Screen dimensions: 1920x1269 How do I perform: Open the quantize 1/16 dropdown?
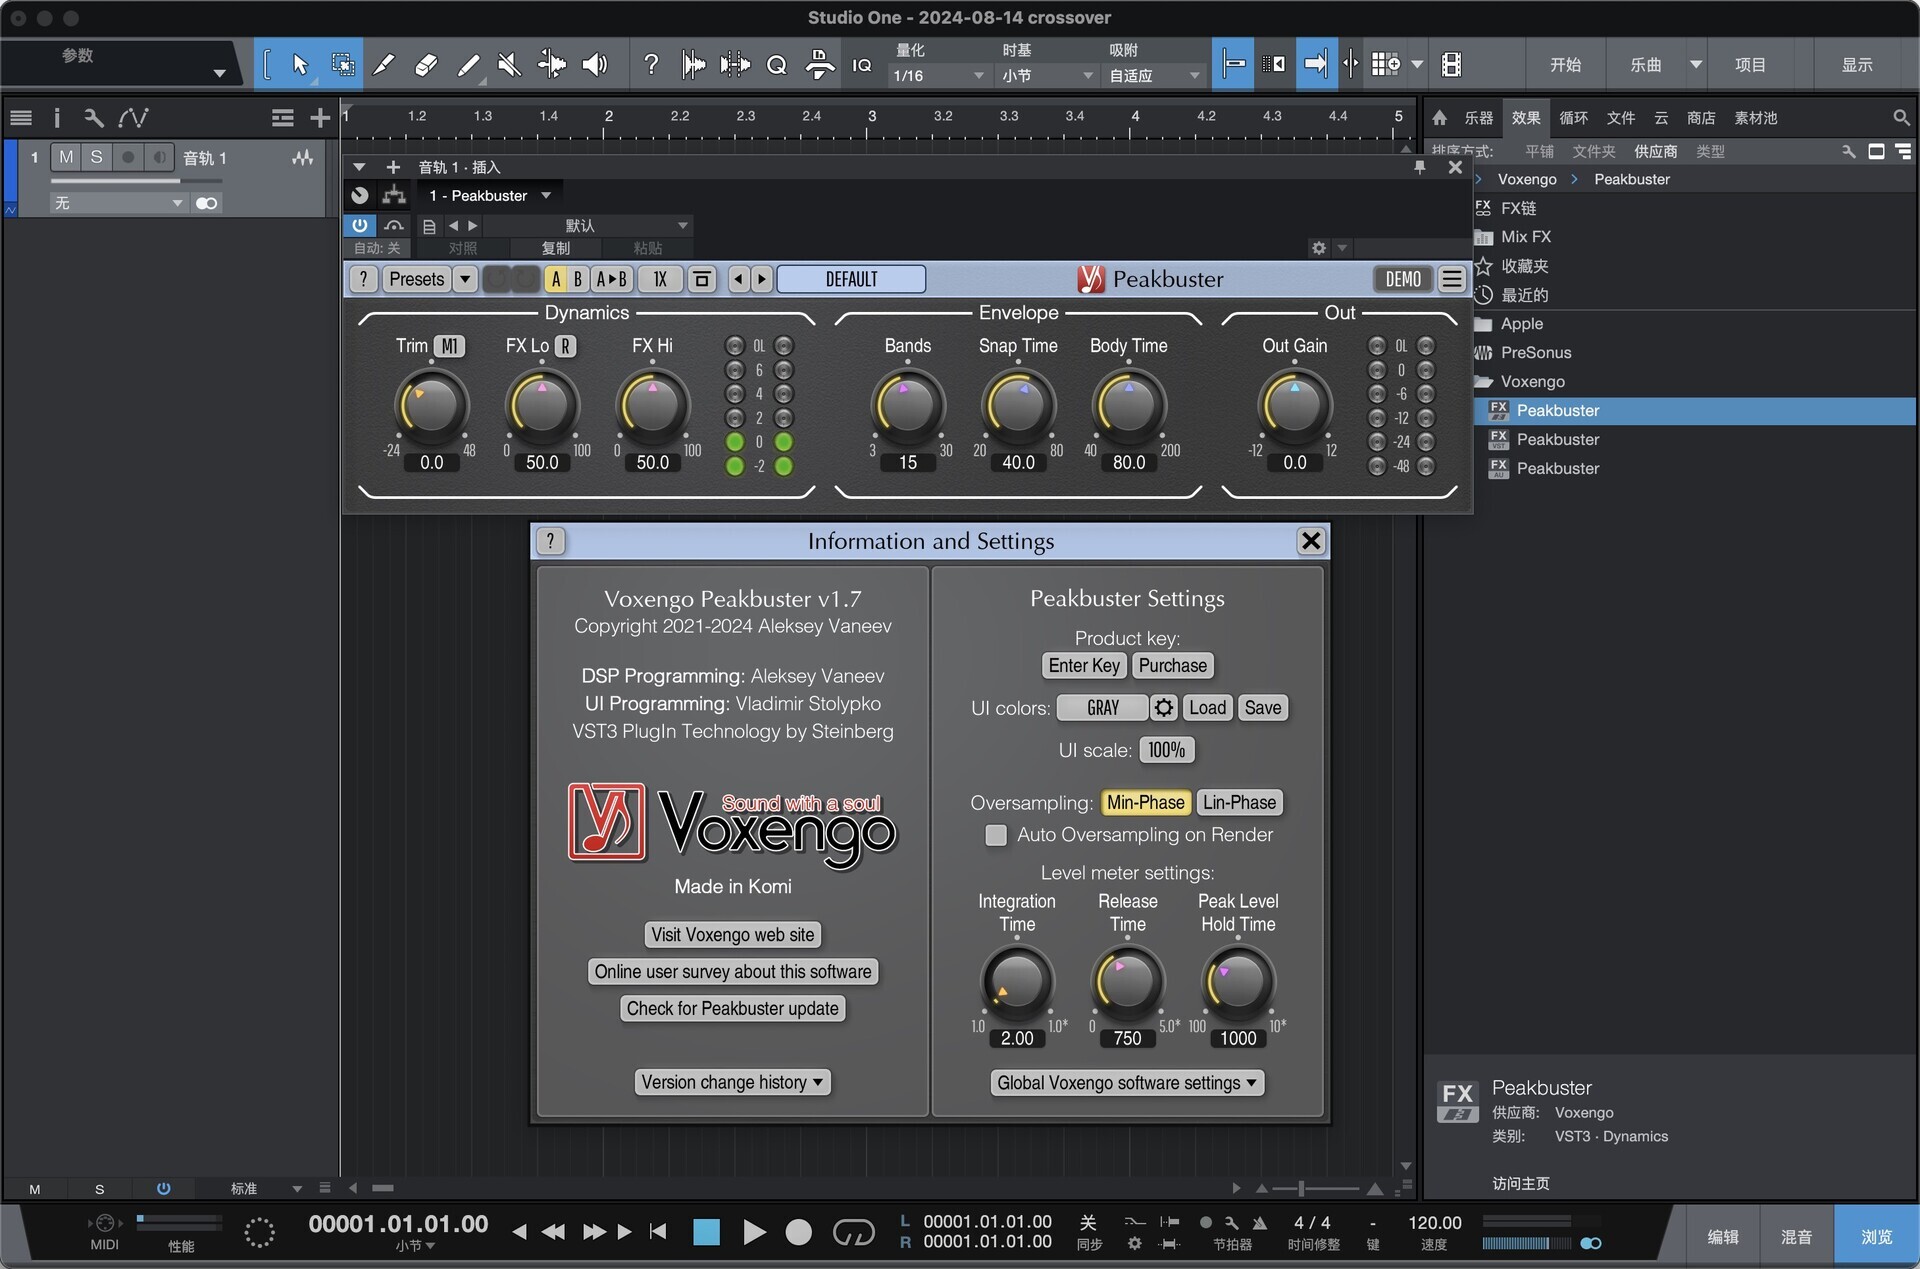(937, 76)
